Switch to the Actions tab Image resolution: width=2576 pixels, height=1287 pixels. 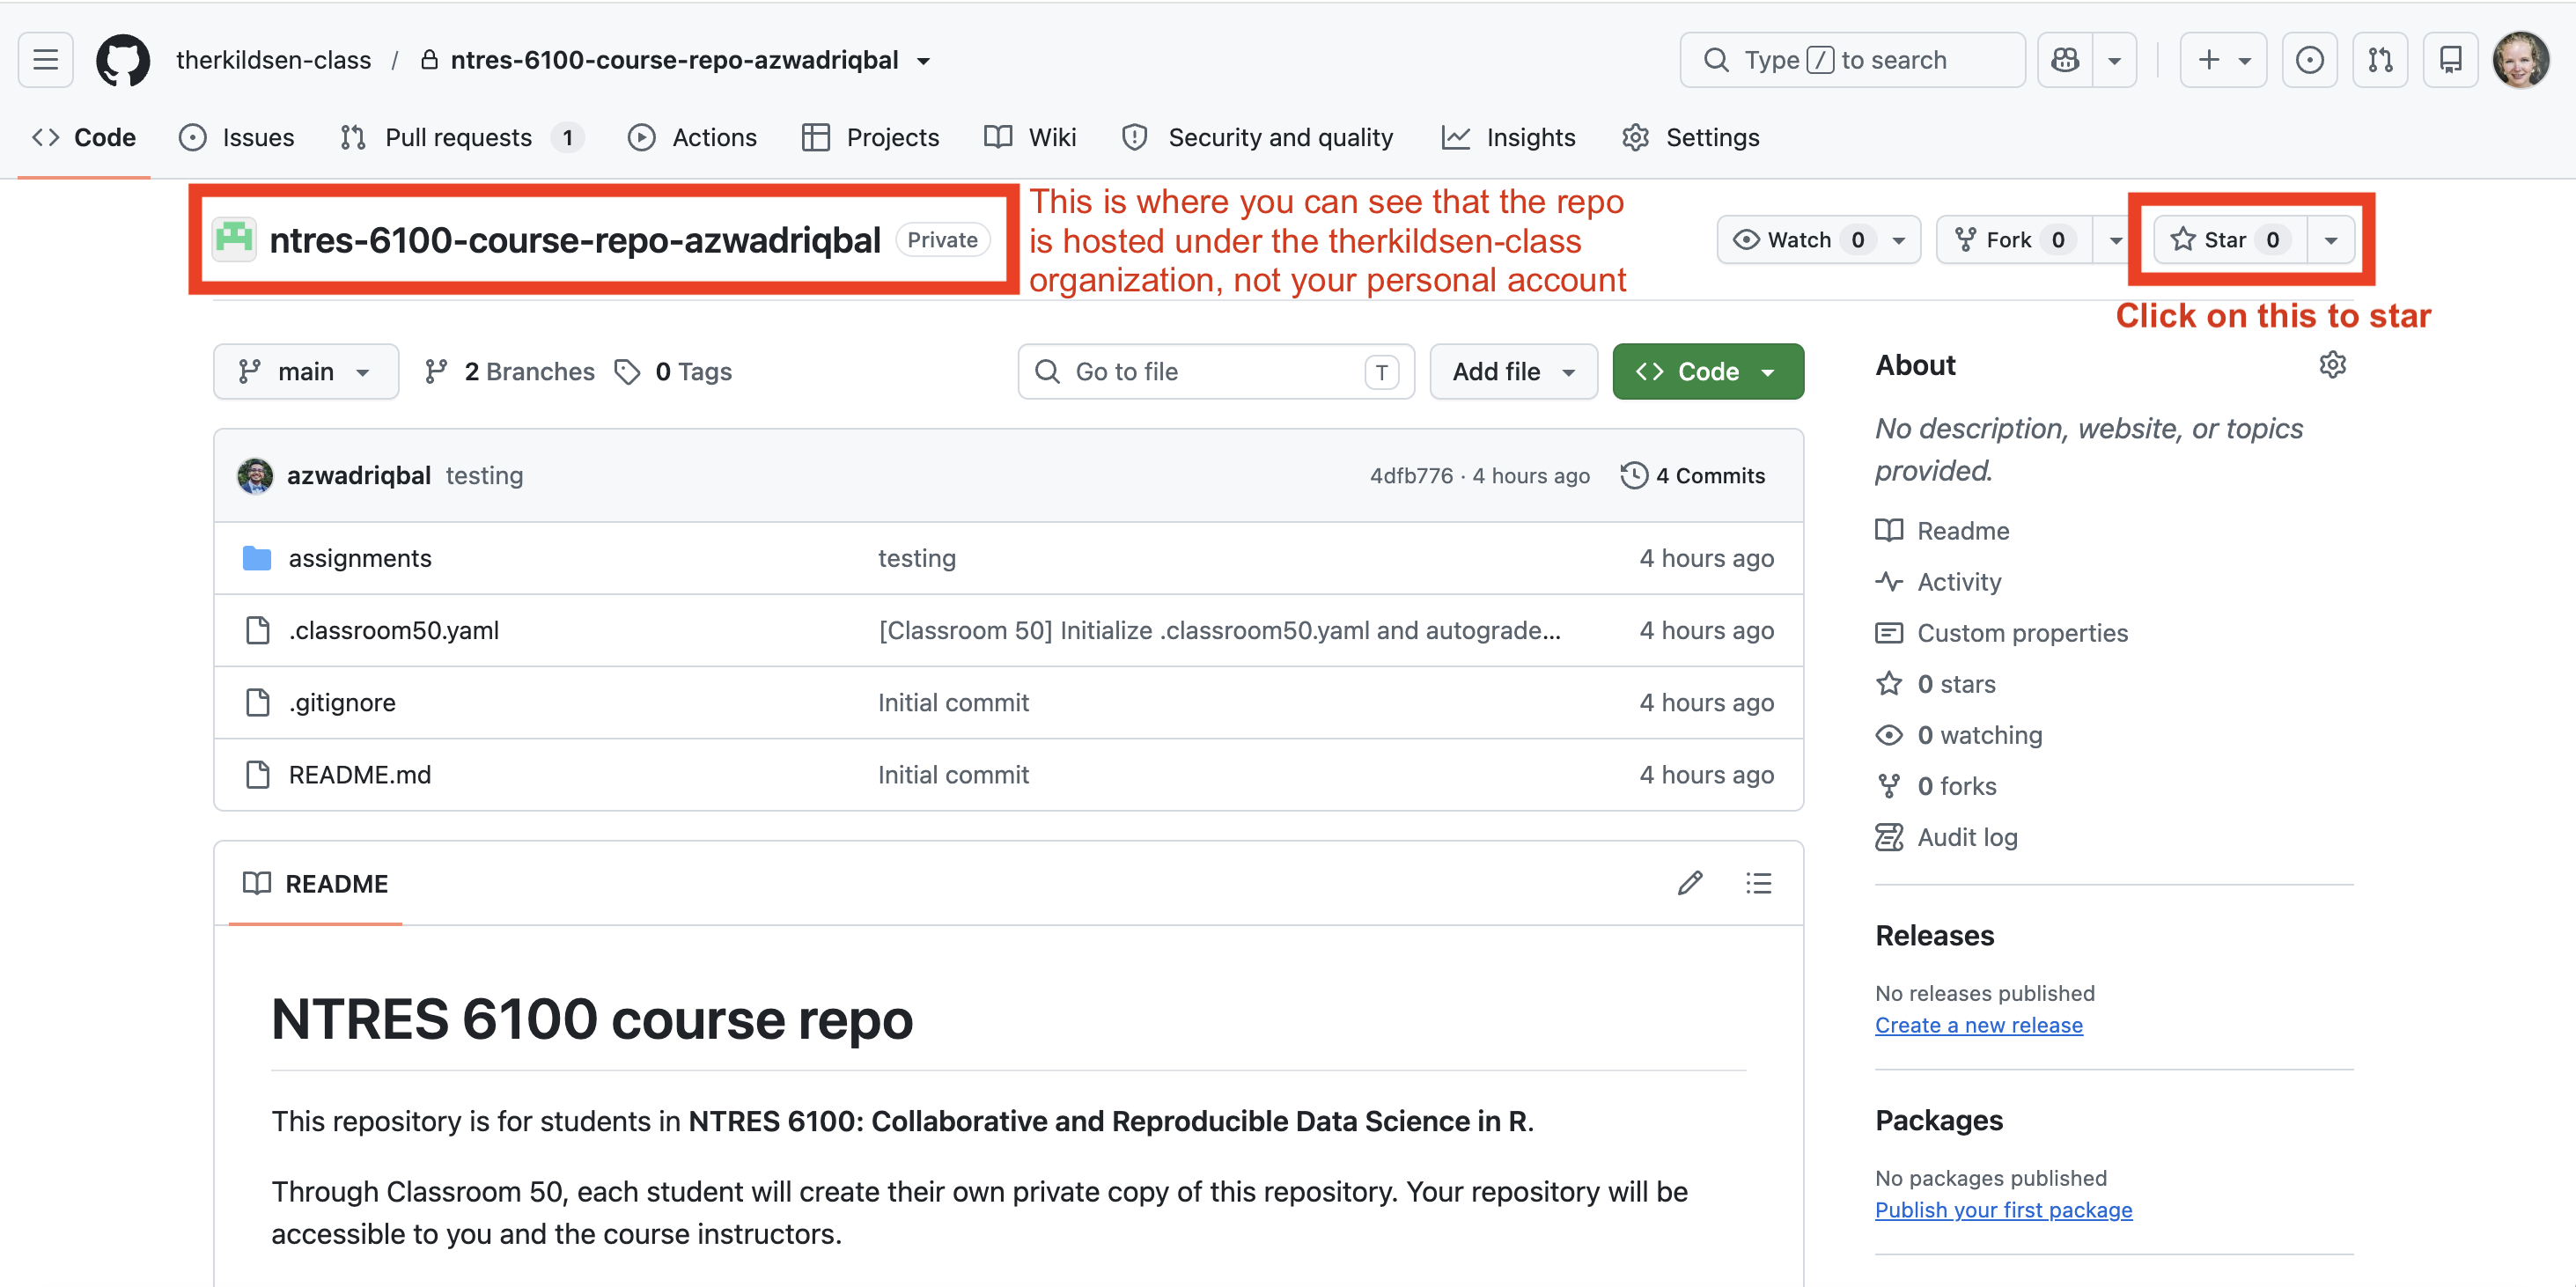click(x=692, y=138)
